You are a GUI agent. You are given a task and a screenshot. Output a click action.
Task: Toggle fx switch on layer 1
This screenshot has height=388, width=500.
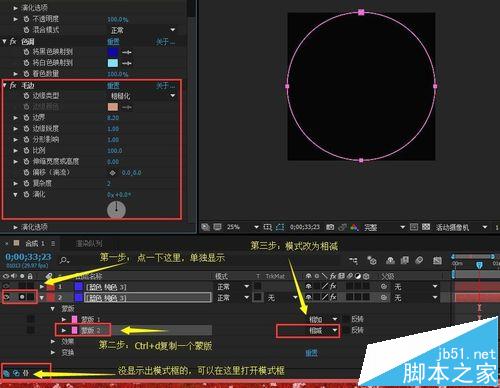click(x=333, y=286)
